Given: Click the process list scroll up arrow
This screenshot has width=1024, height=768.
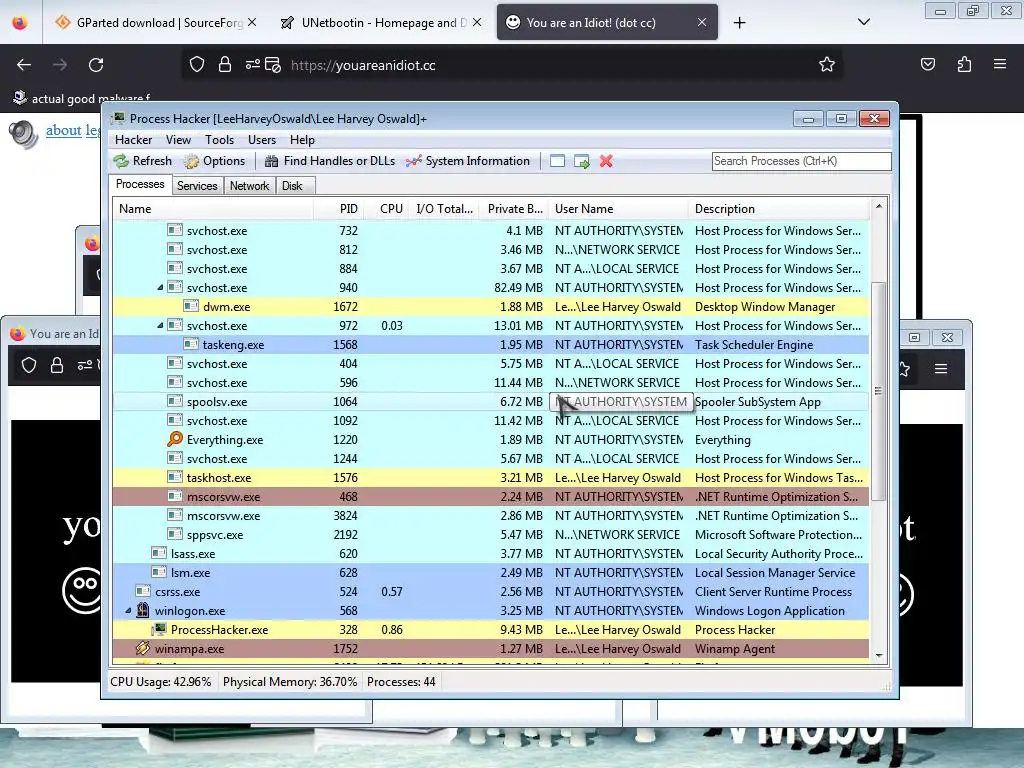Looking at the screenshot, I should pyautogui.click(x=879, y=207).
